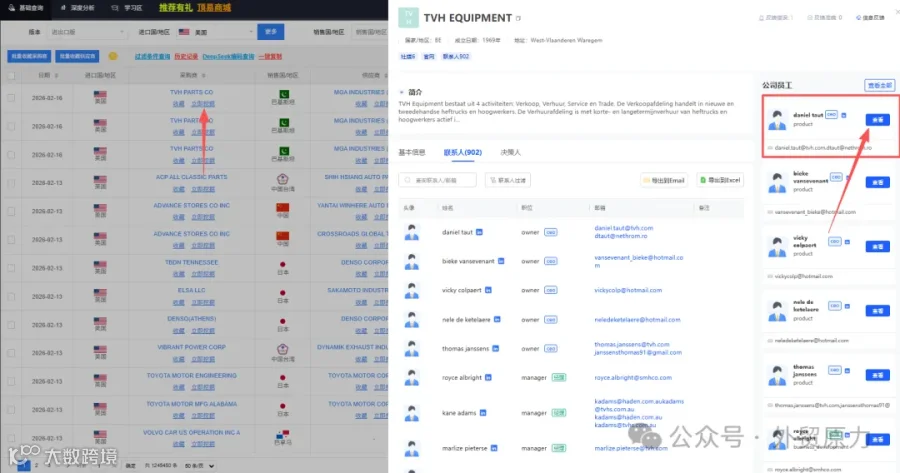The height and width of the screenshot is (473, 900).
Task: Open import country dropdown showing 美国
Action: 215,32
